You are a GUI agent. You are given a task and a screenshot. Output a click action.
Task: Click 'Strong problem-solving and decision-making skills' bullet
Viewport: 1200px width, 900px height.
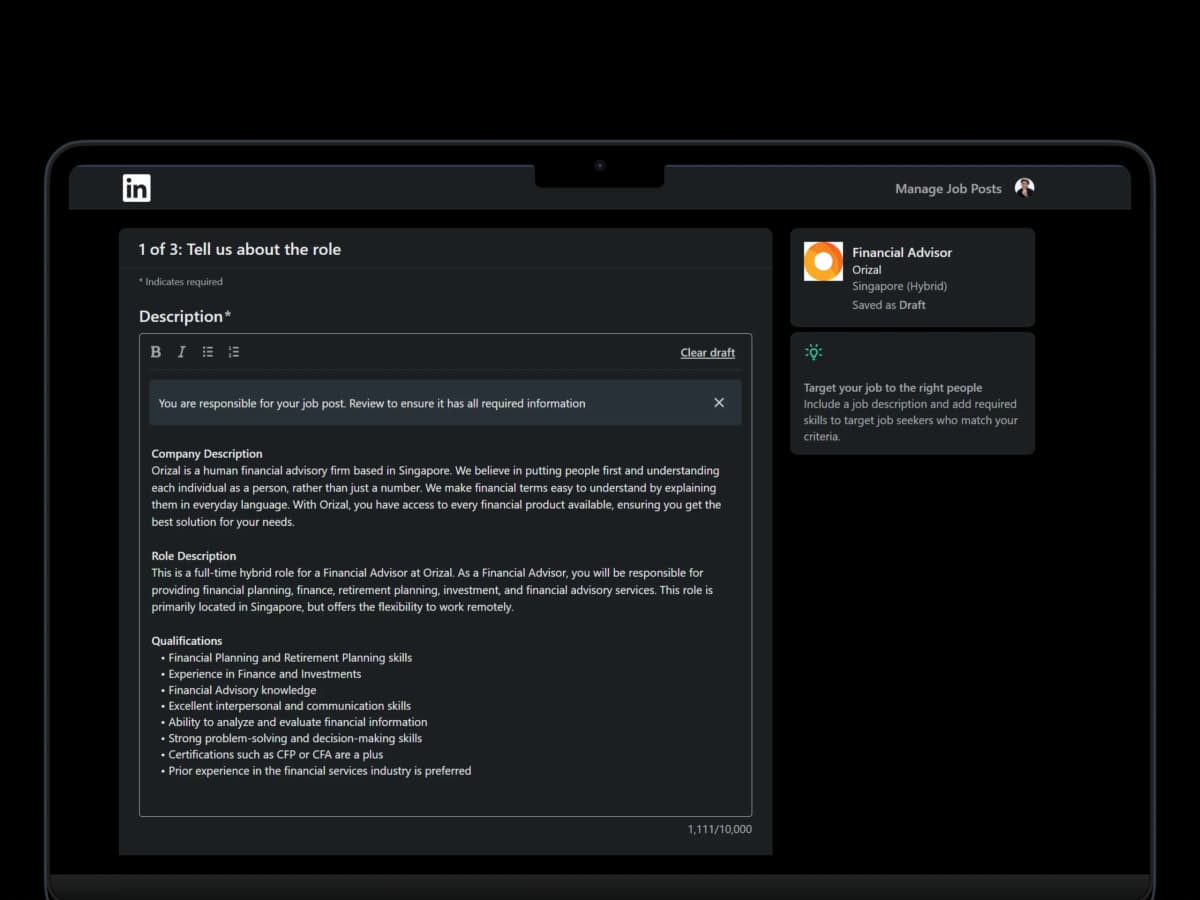295,739
